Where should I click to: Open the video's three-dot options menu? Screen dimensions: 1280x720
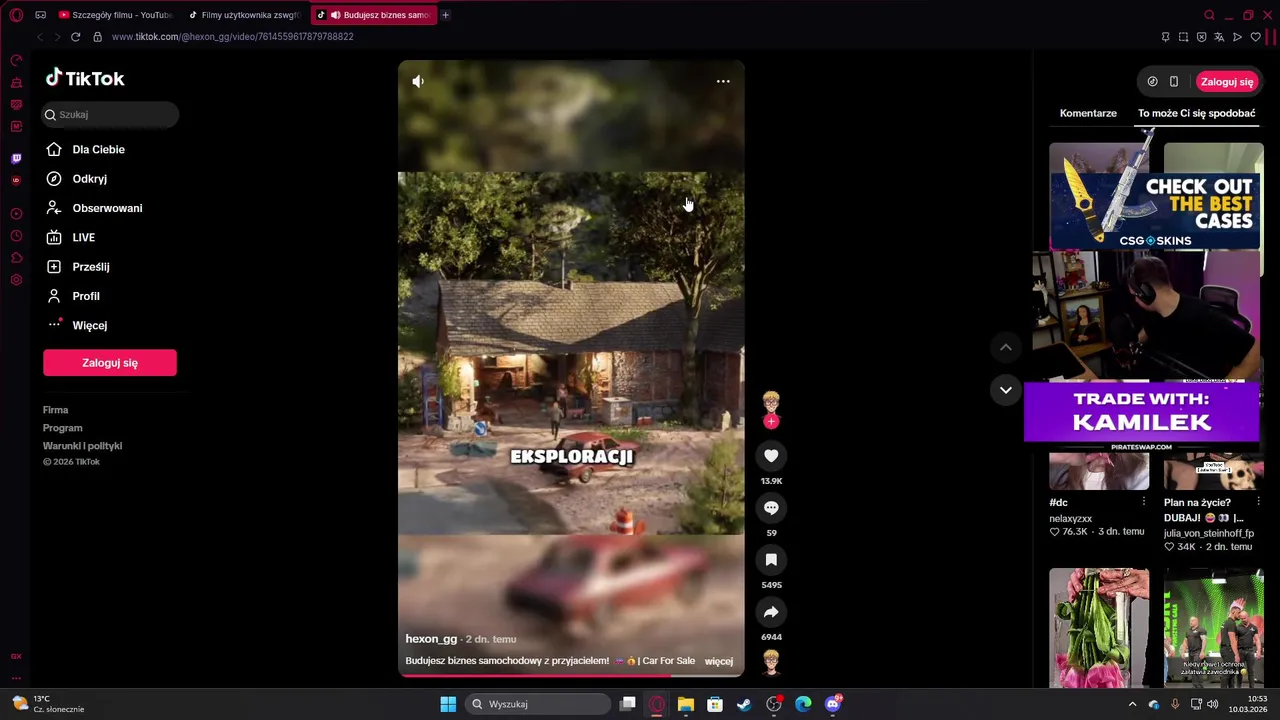[723, 81]
